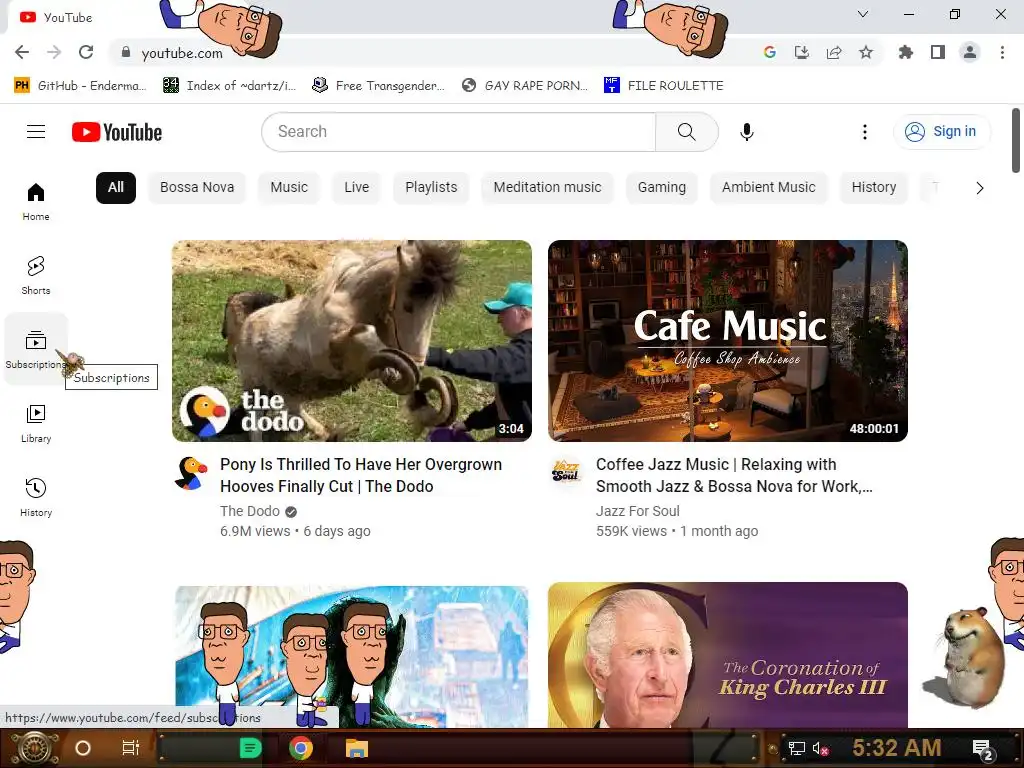Screen dimensions: 1024x768
Task: Open The Dodo channel name link
Action: click(250, 511)
